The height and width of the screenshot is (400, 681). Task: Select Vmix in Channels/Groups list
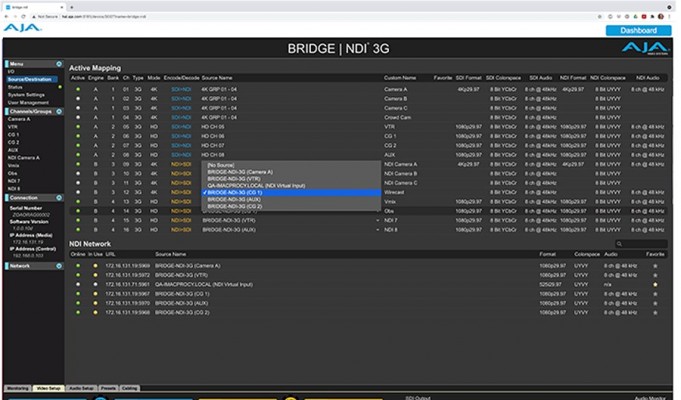pos(13,165)
